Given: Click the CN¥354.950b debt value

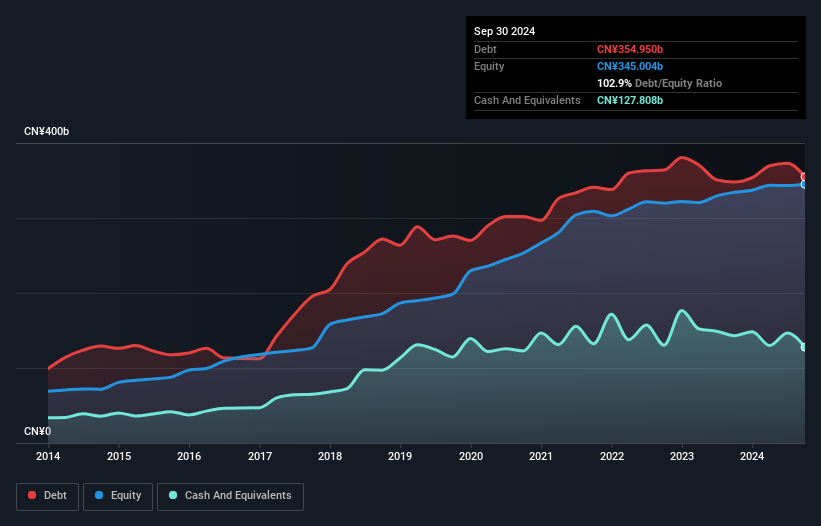Looking at the screenshot, I should (x=630, y=49).
